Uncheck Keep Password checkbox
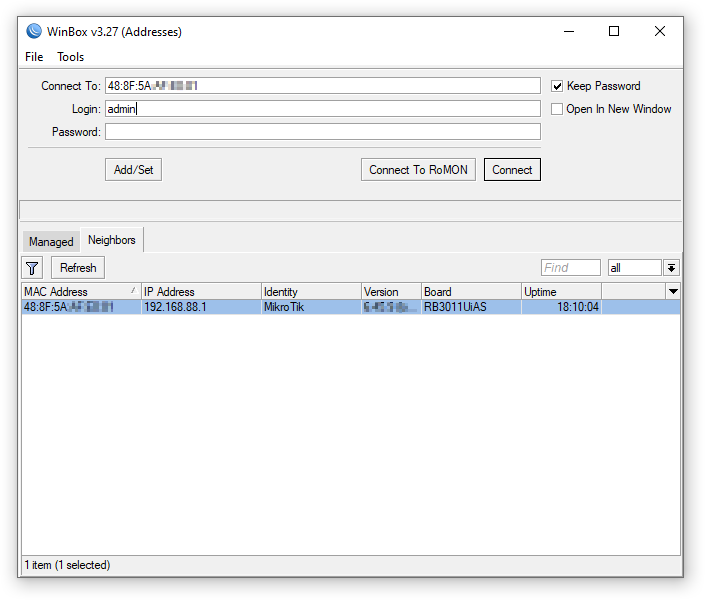Viewport: 705px width, 600px height. 557,86
